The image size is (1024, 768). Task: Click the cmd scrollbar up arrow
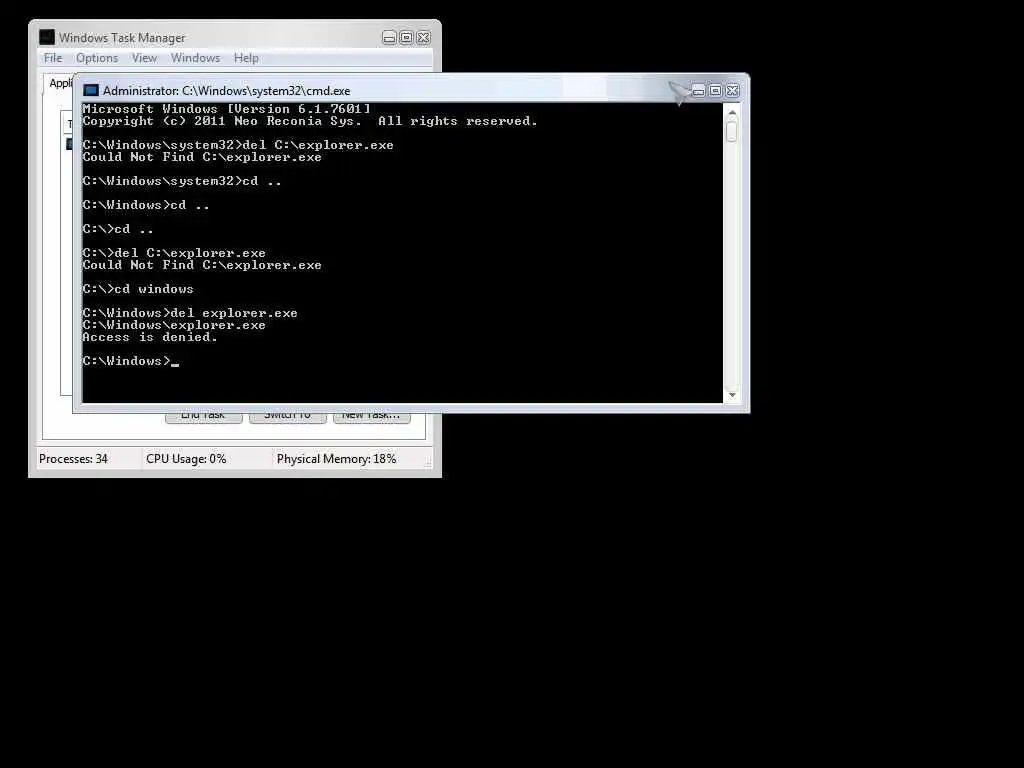point(731,113)
